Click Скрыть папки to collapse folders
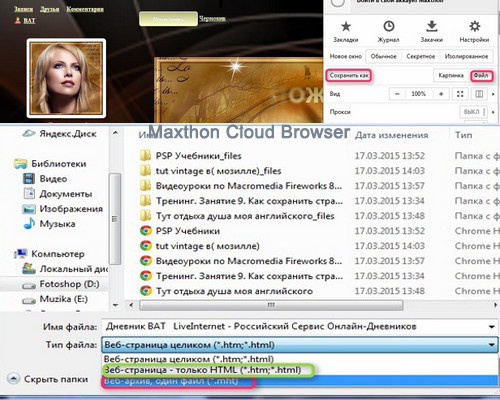 [x=48, y=379]
